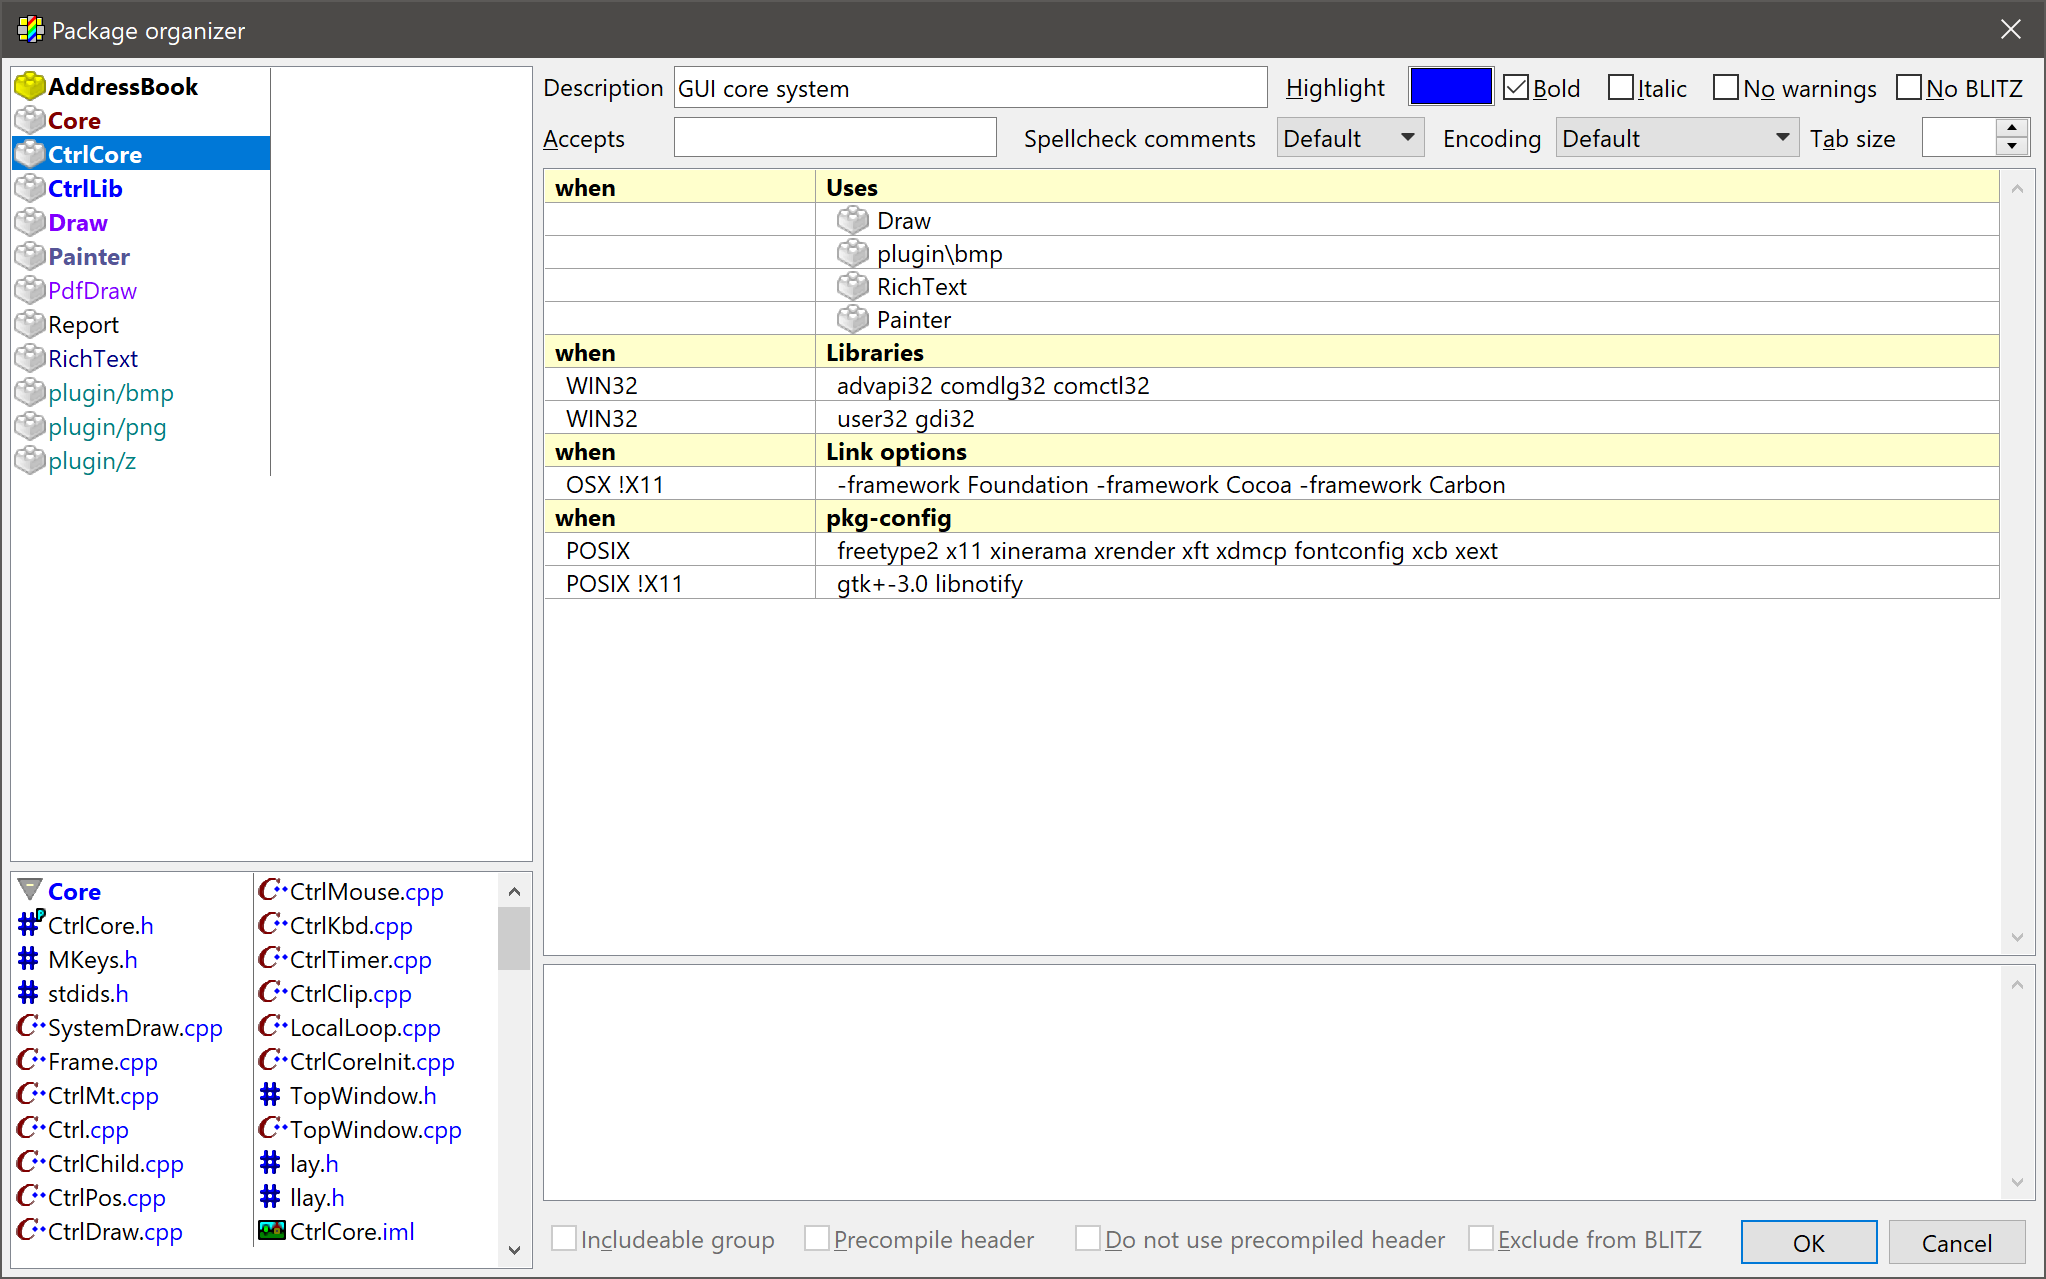Click the C++ icon of Frame.cpp
Viewport: 2046px width, 1279px height.
[x=31, y=1060]
